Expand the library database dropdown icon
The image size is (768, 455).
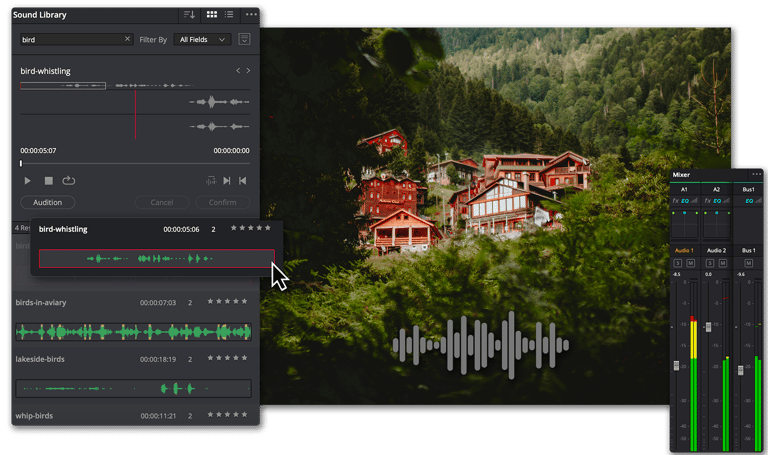[x=244, y=39]
